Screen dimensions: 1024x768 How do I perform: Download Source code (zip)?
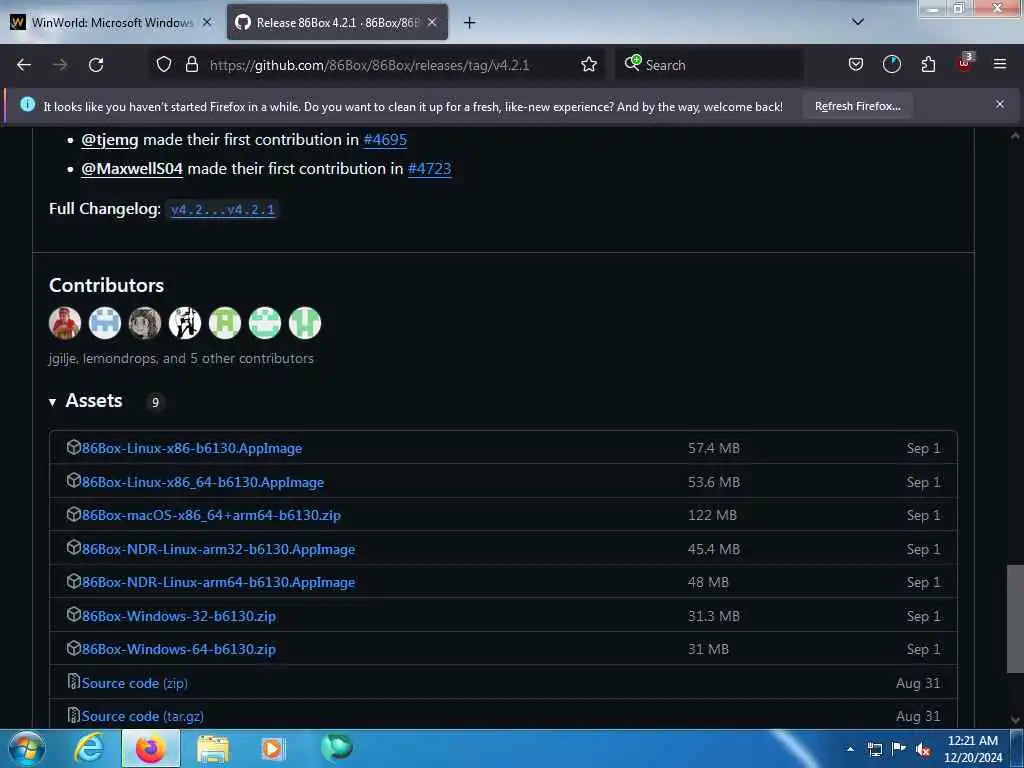[x=135, y=683]
